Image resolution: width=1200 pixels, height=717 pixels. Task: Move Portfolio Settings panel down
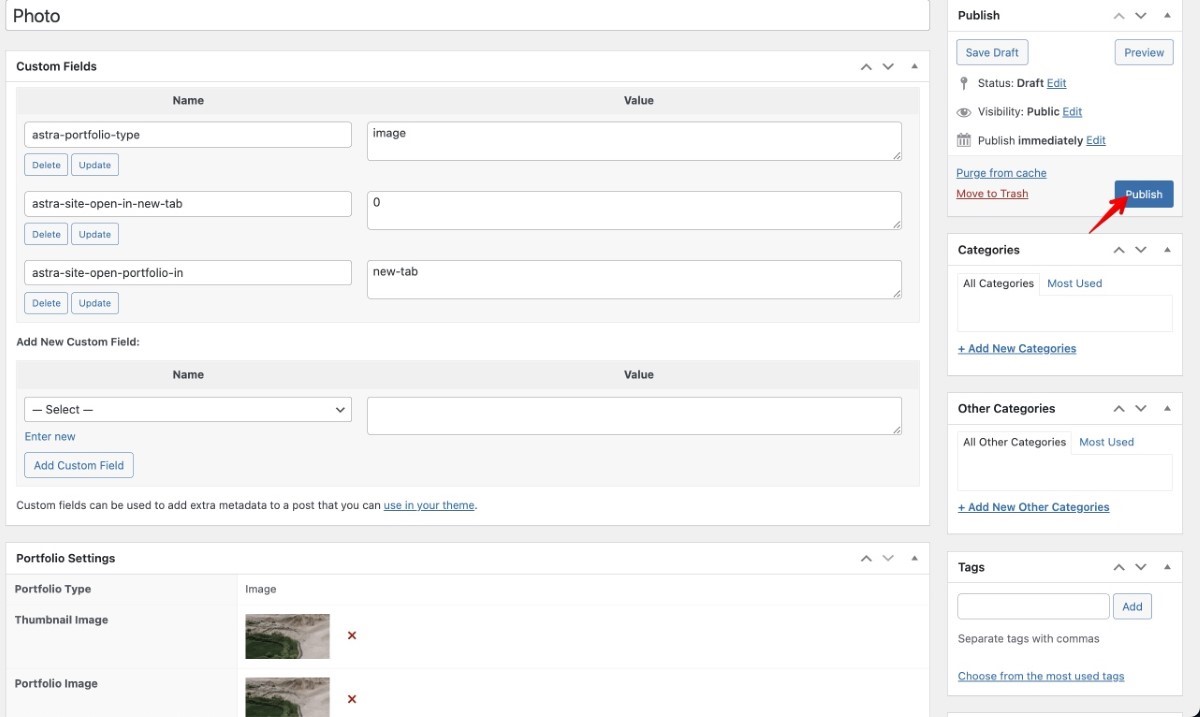888,558
